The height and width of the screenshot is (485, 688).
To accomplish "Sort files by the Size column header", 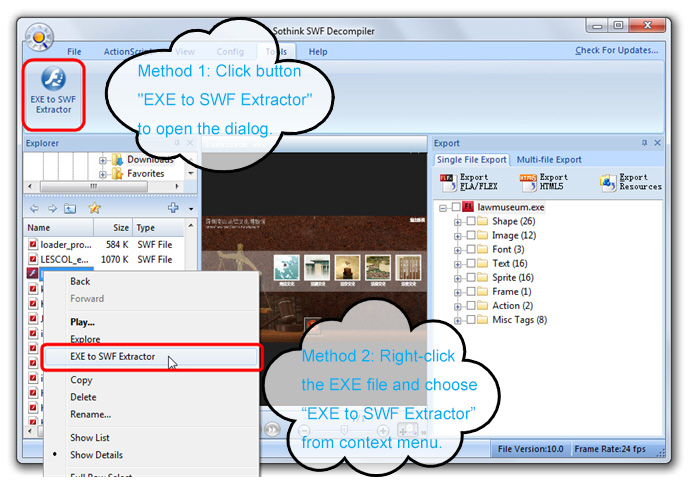I will tap(113, 228).
